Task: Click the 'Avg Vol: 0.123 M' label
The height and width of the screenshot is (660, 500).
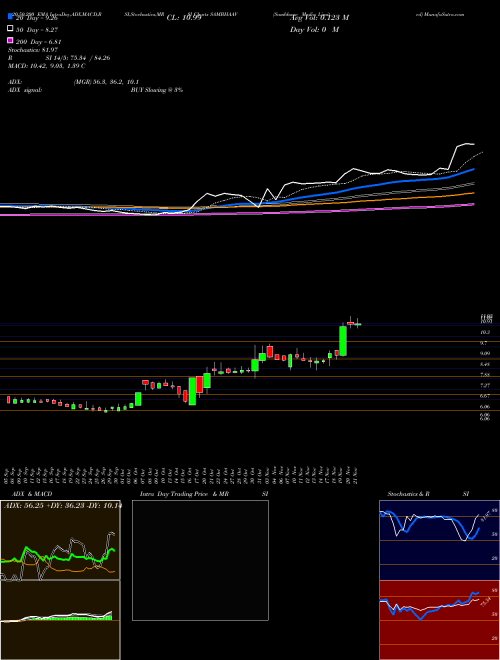Action: (x=319, y=18)
